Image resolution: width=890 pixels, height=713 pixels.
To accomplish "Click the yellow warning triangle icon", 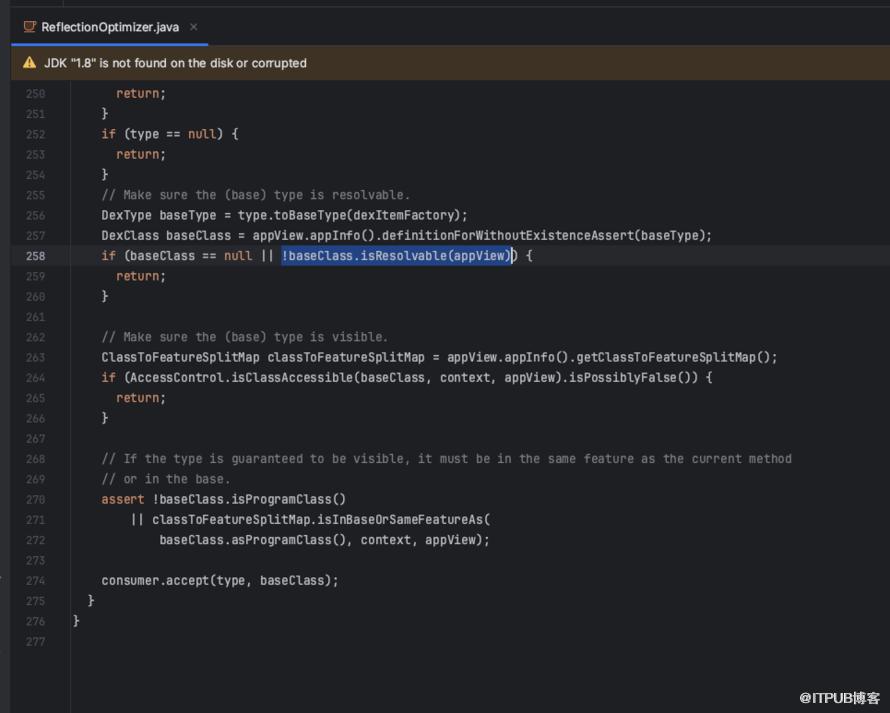I will pyautogui.click(x=30, y=63).
